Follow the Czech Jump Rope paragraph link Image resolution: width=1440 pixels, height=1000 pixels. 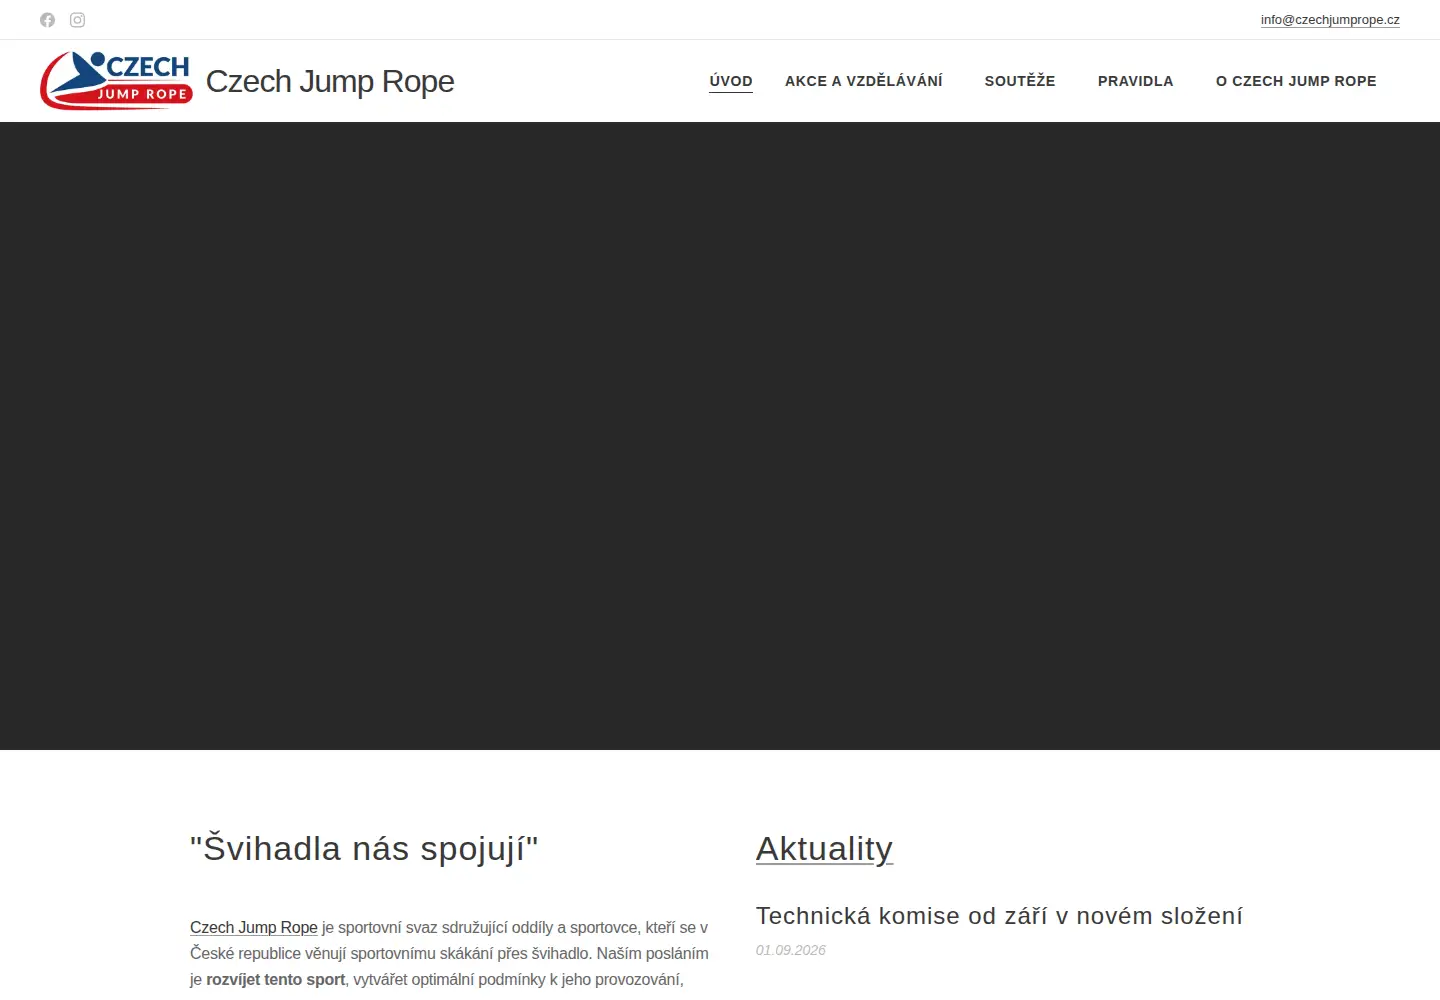coord(254,927)
